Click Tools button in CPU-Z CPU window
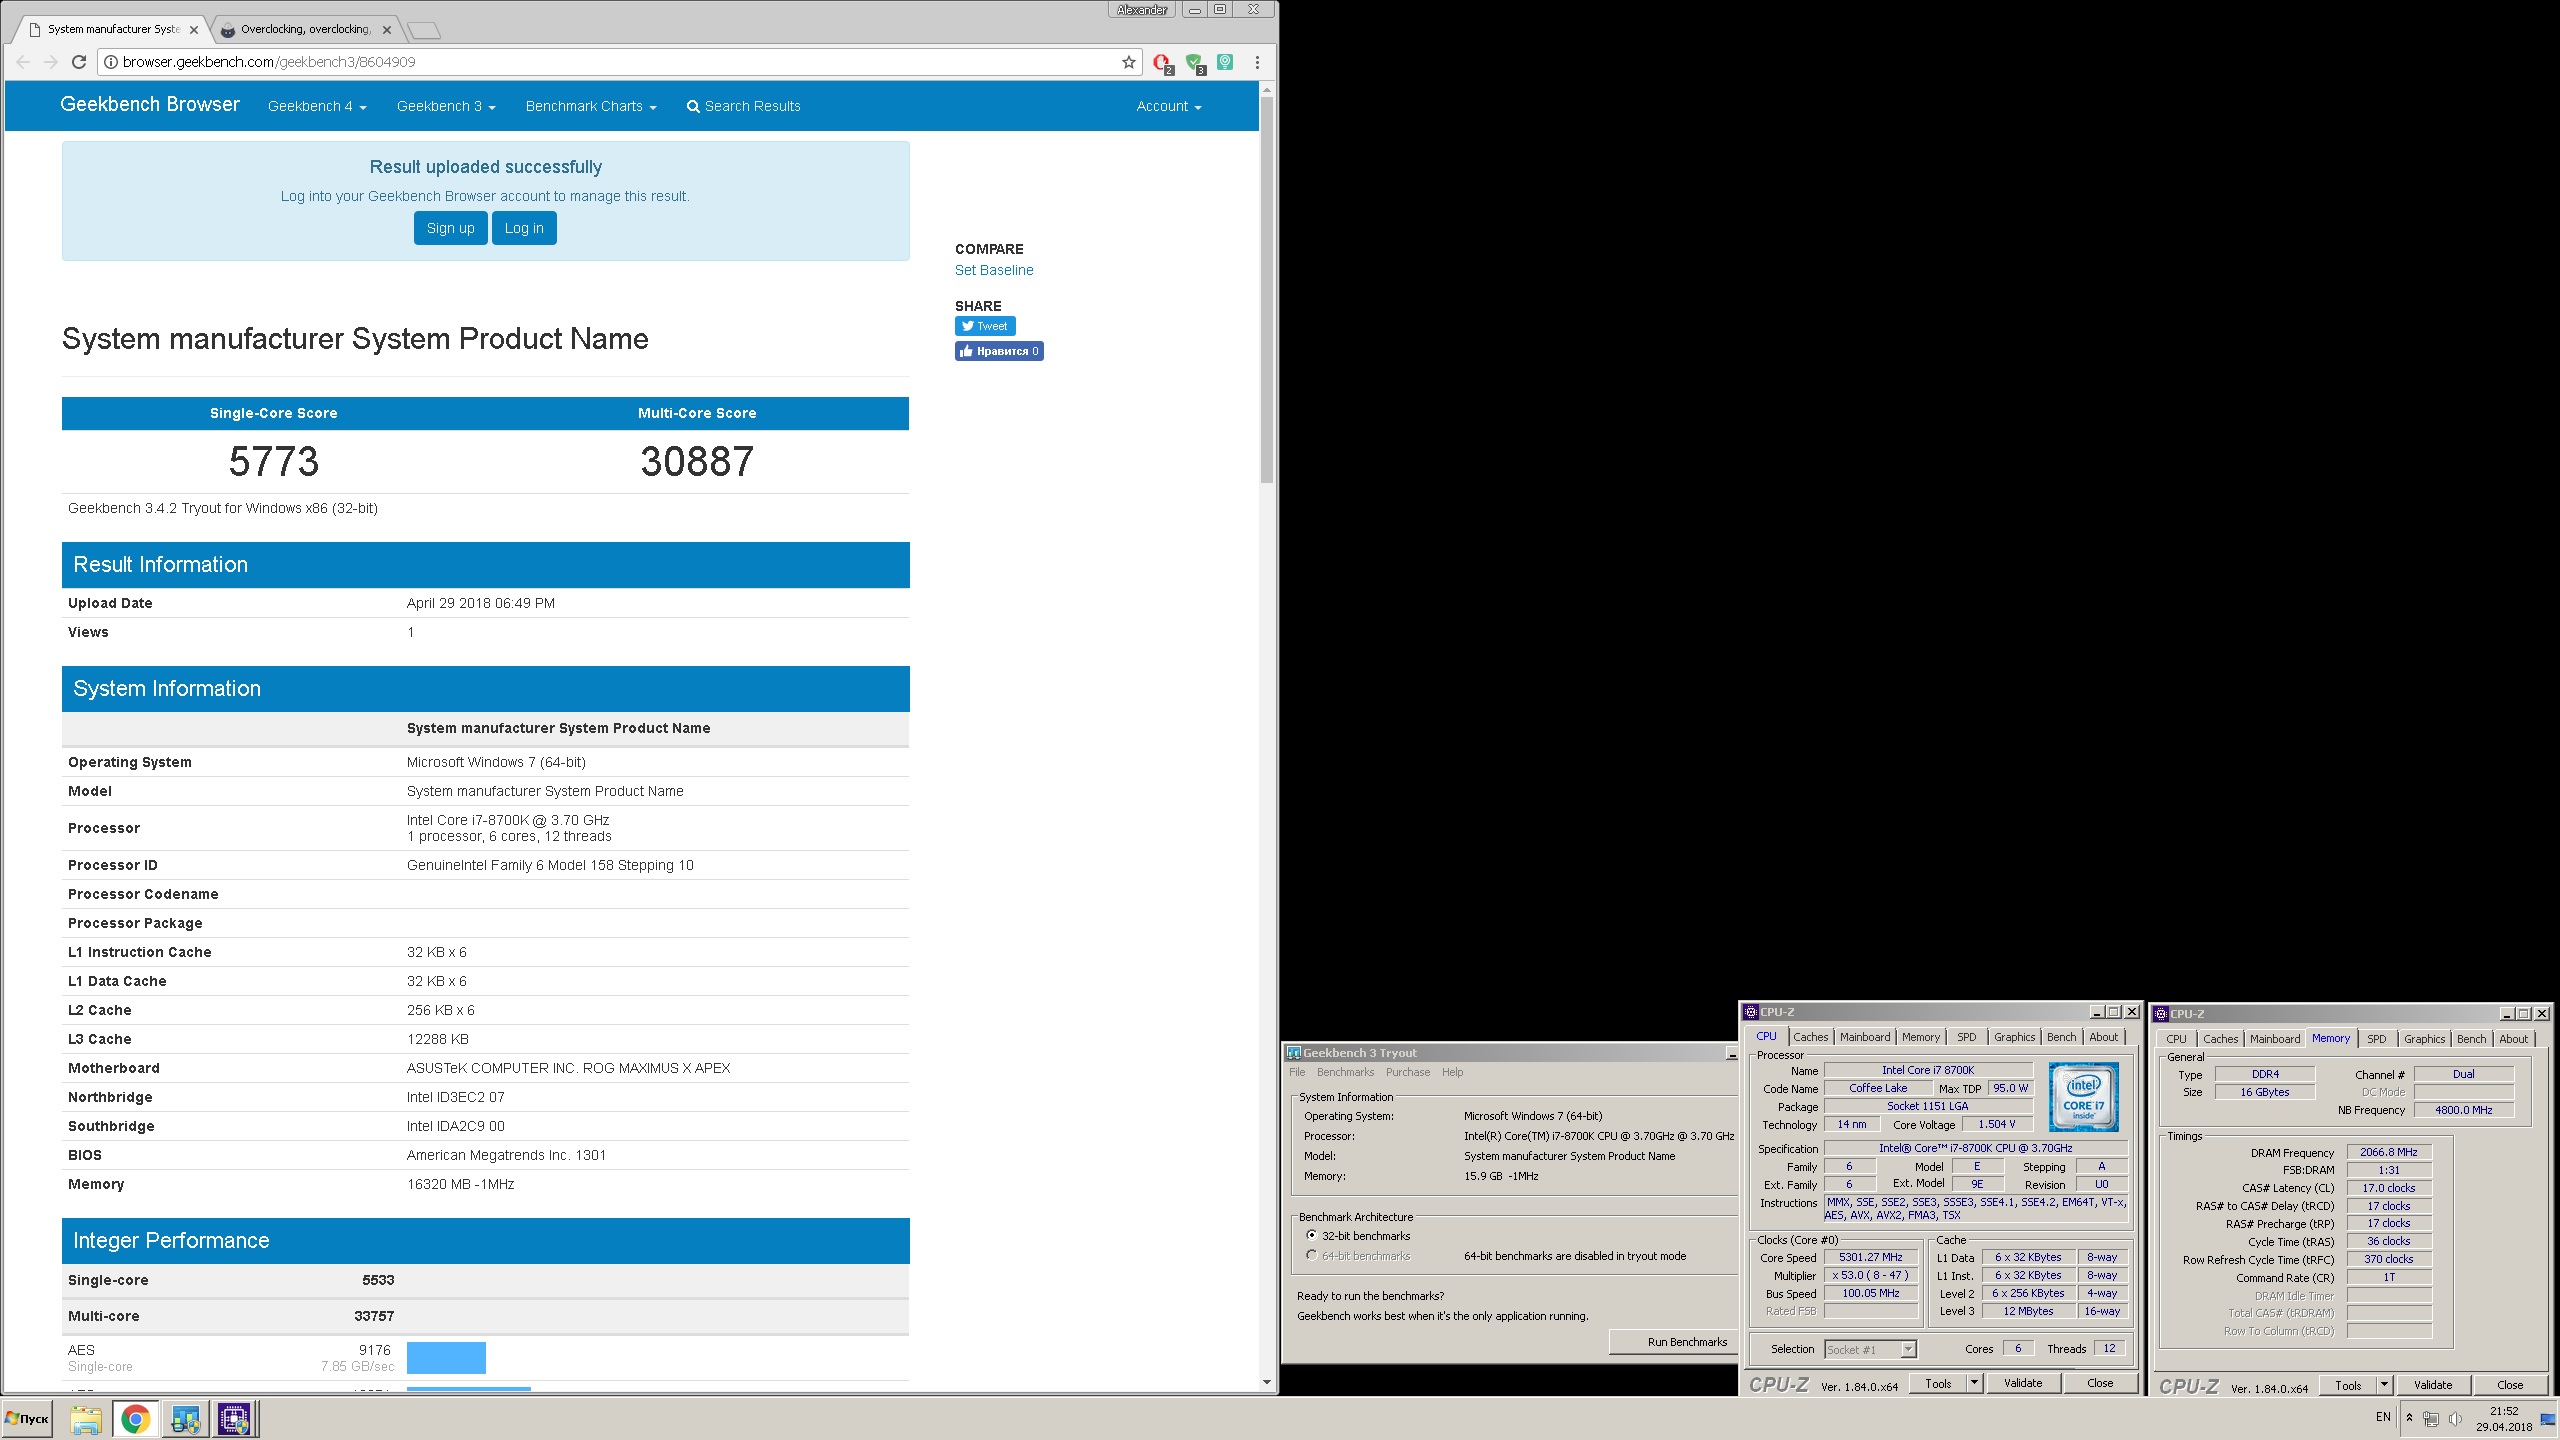Screen dimensions: 2560x1440 [1938, 1384]
